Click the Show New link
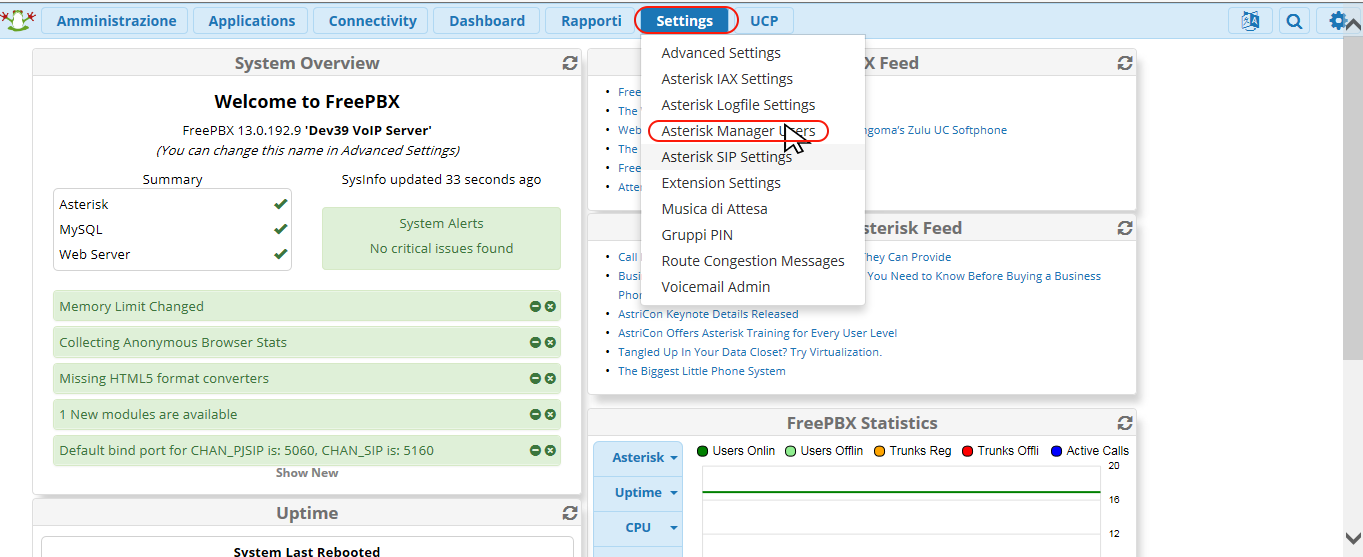The width and height of the screenshot is (1363, 557). (x=307, y=473)
